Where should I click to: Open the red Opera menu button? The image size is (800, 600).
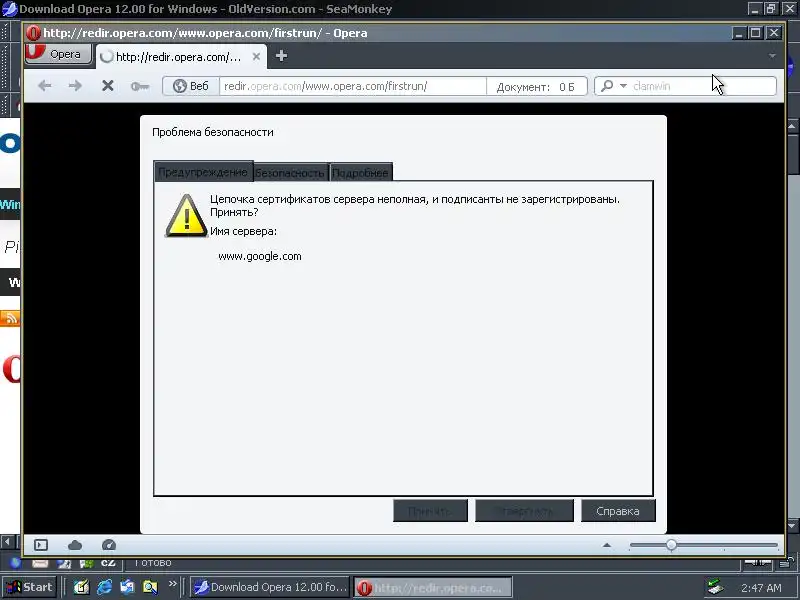point(58,54)
